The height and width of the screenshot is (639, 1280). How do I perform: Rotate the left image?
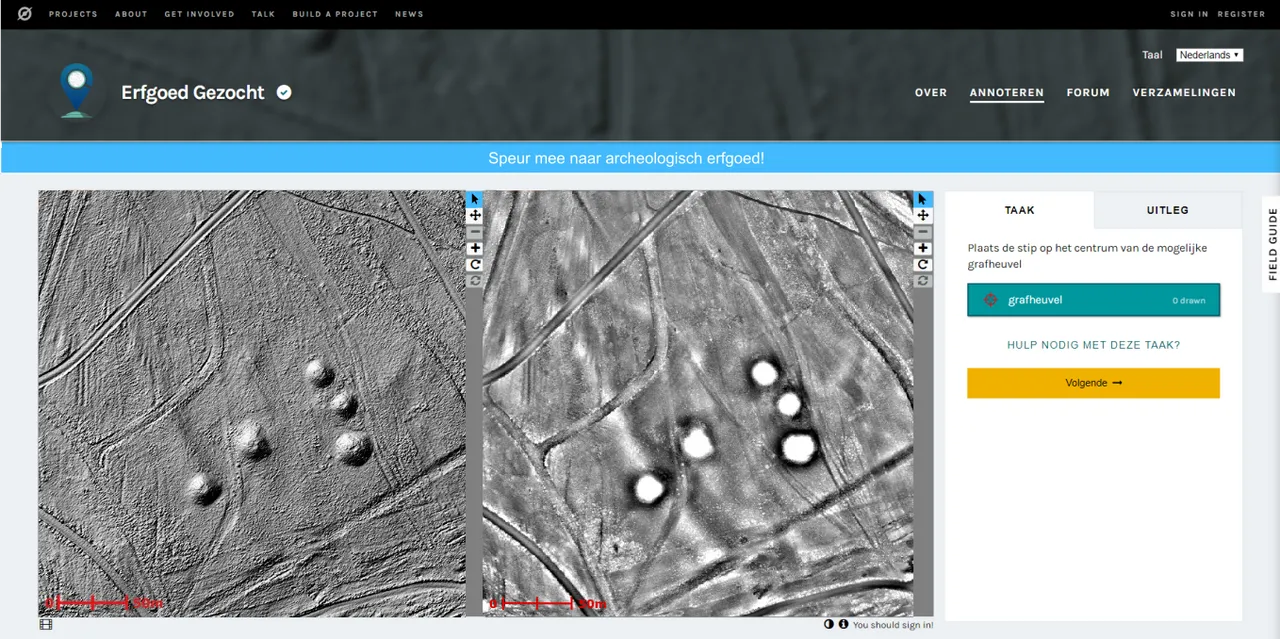pyautogui.click(x=475, y=264)
